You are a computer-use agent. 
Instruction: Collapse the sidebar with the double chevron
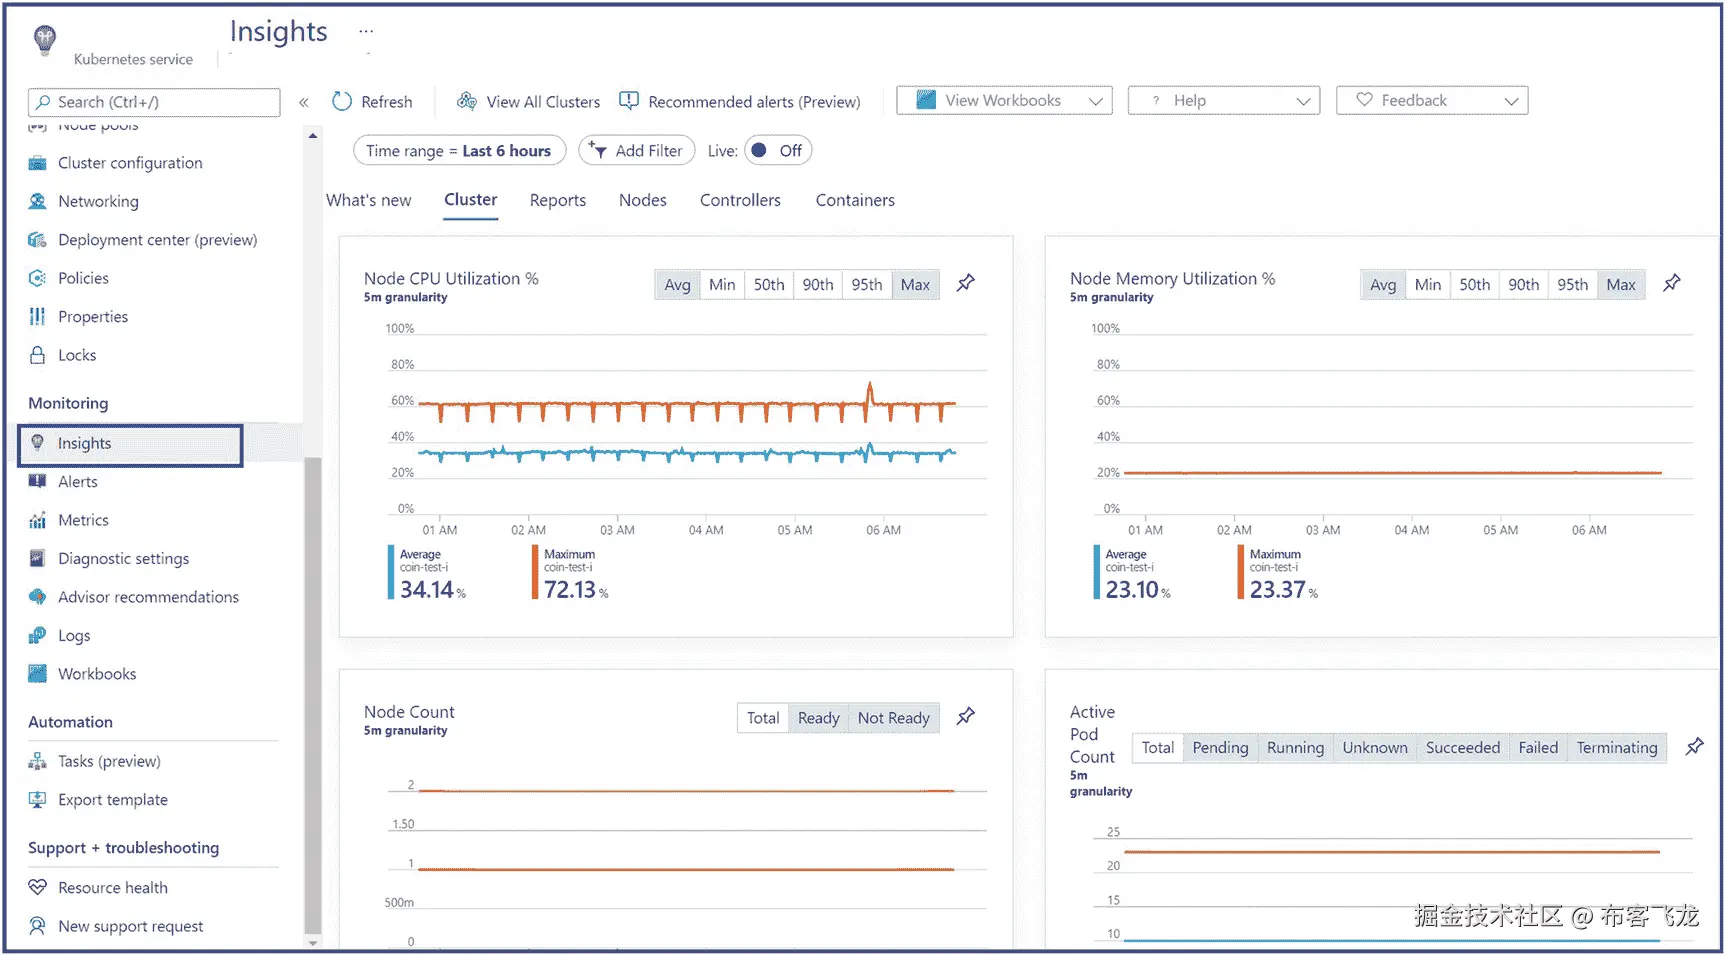coord(303,102)
